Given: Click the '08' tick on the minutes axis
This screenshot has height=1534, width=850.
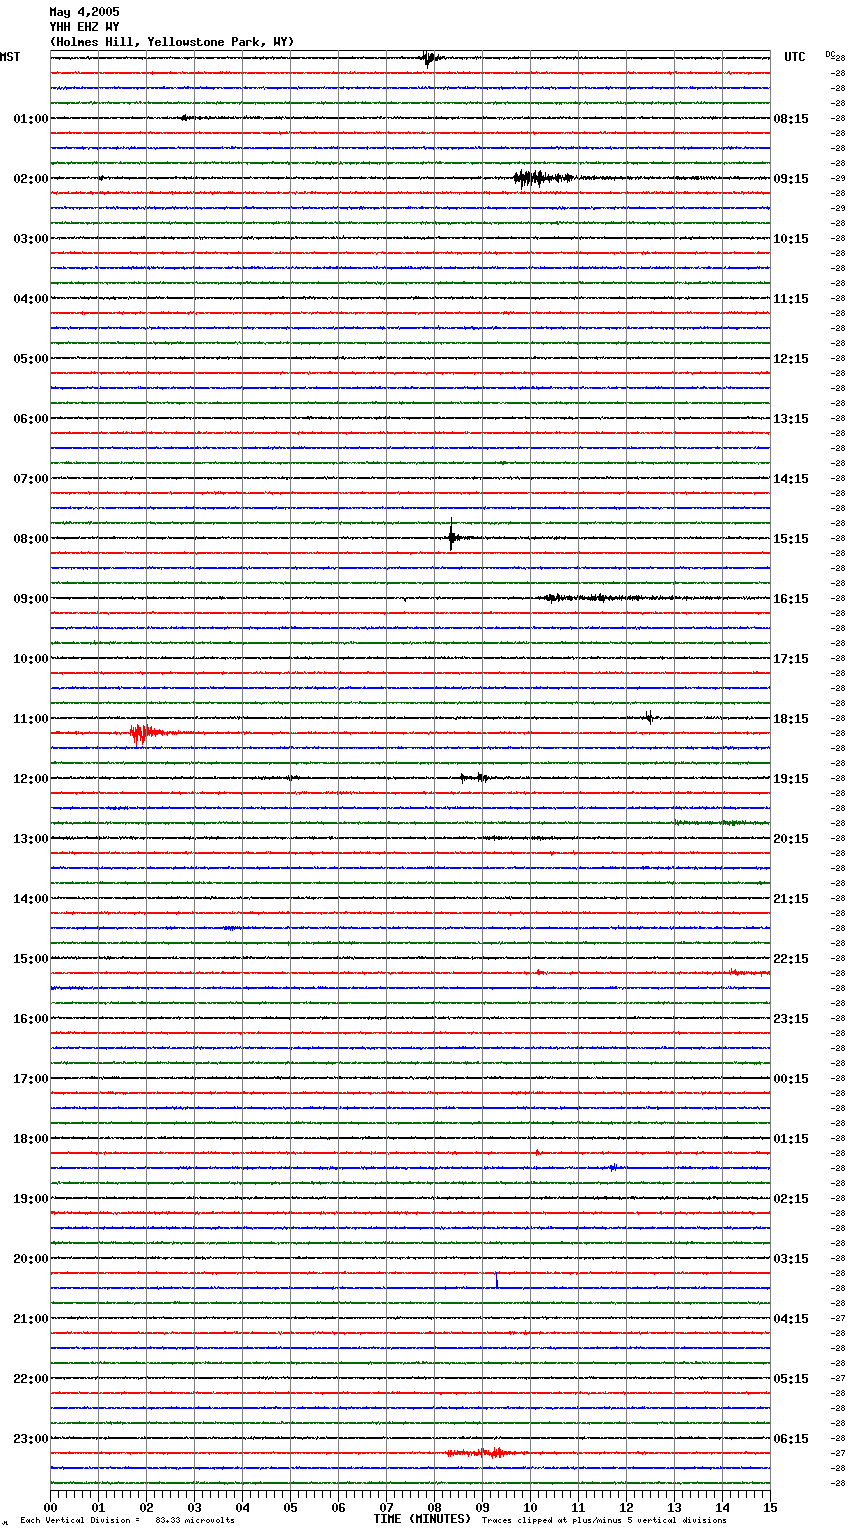Looking at the screenshot, I should [434, 1507].
